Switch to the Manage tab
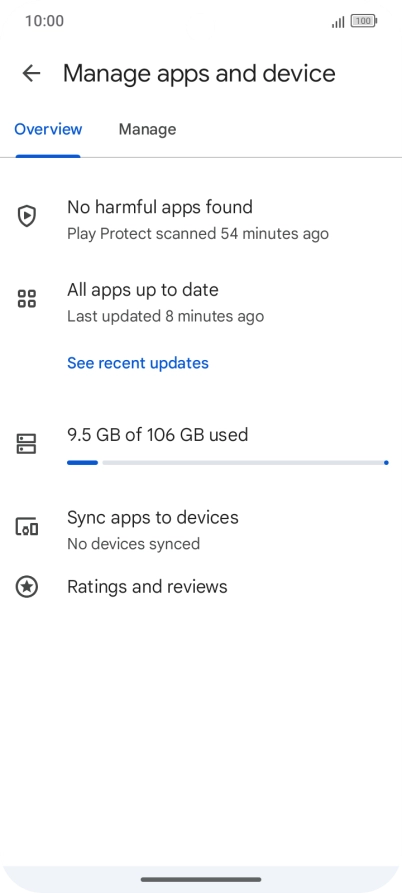The width and height of the screenshot is (402, 893). 147,129
